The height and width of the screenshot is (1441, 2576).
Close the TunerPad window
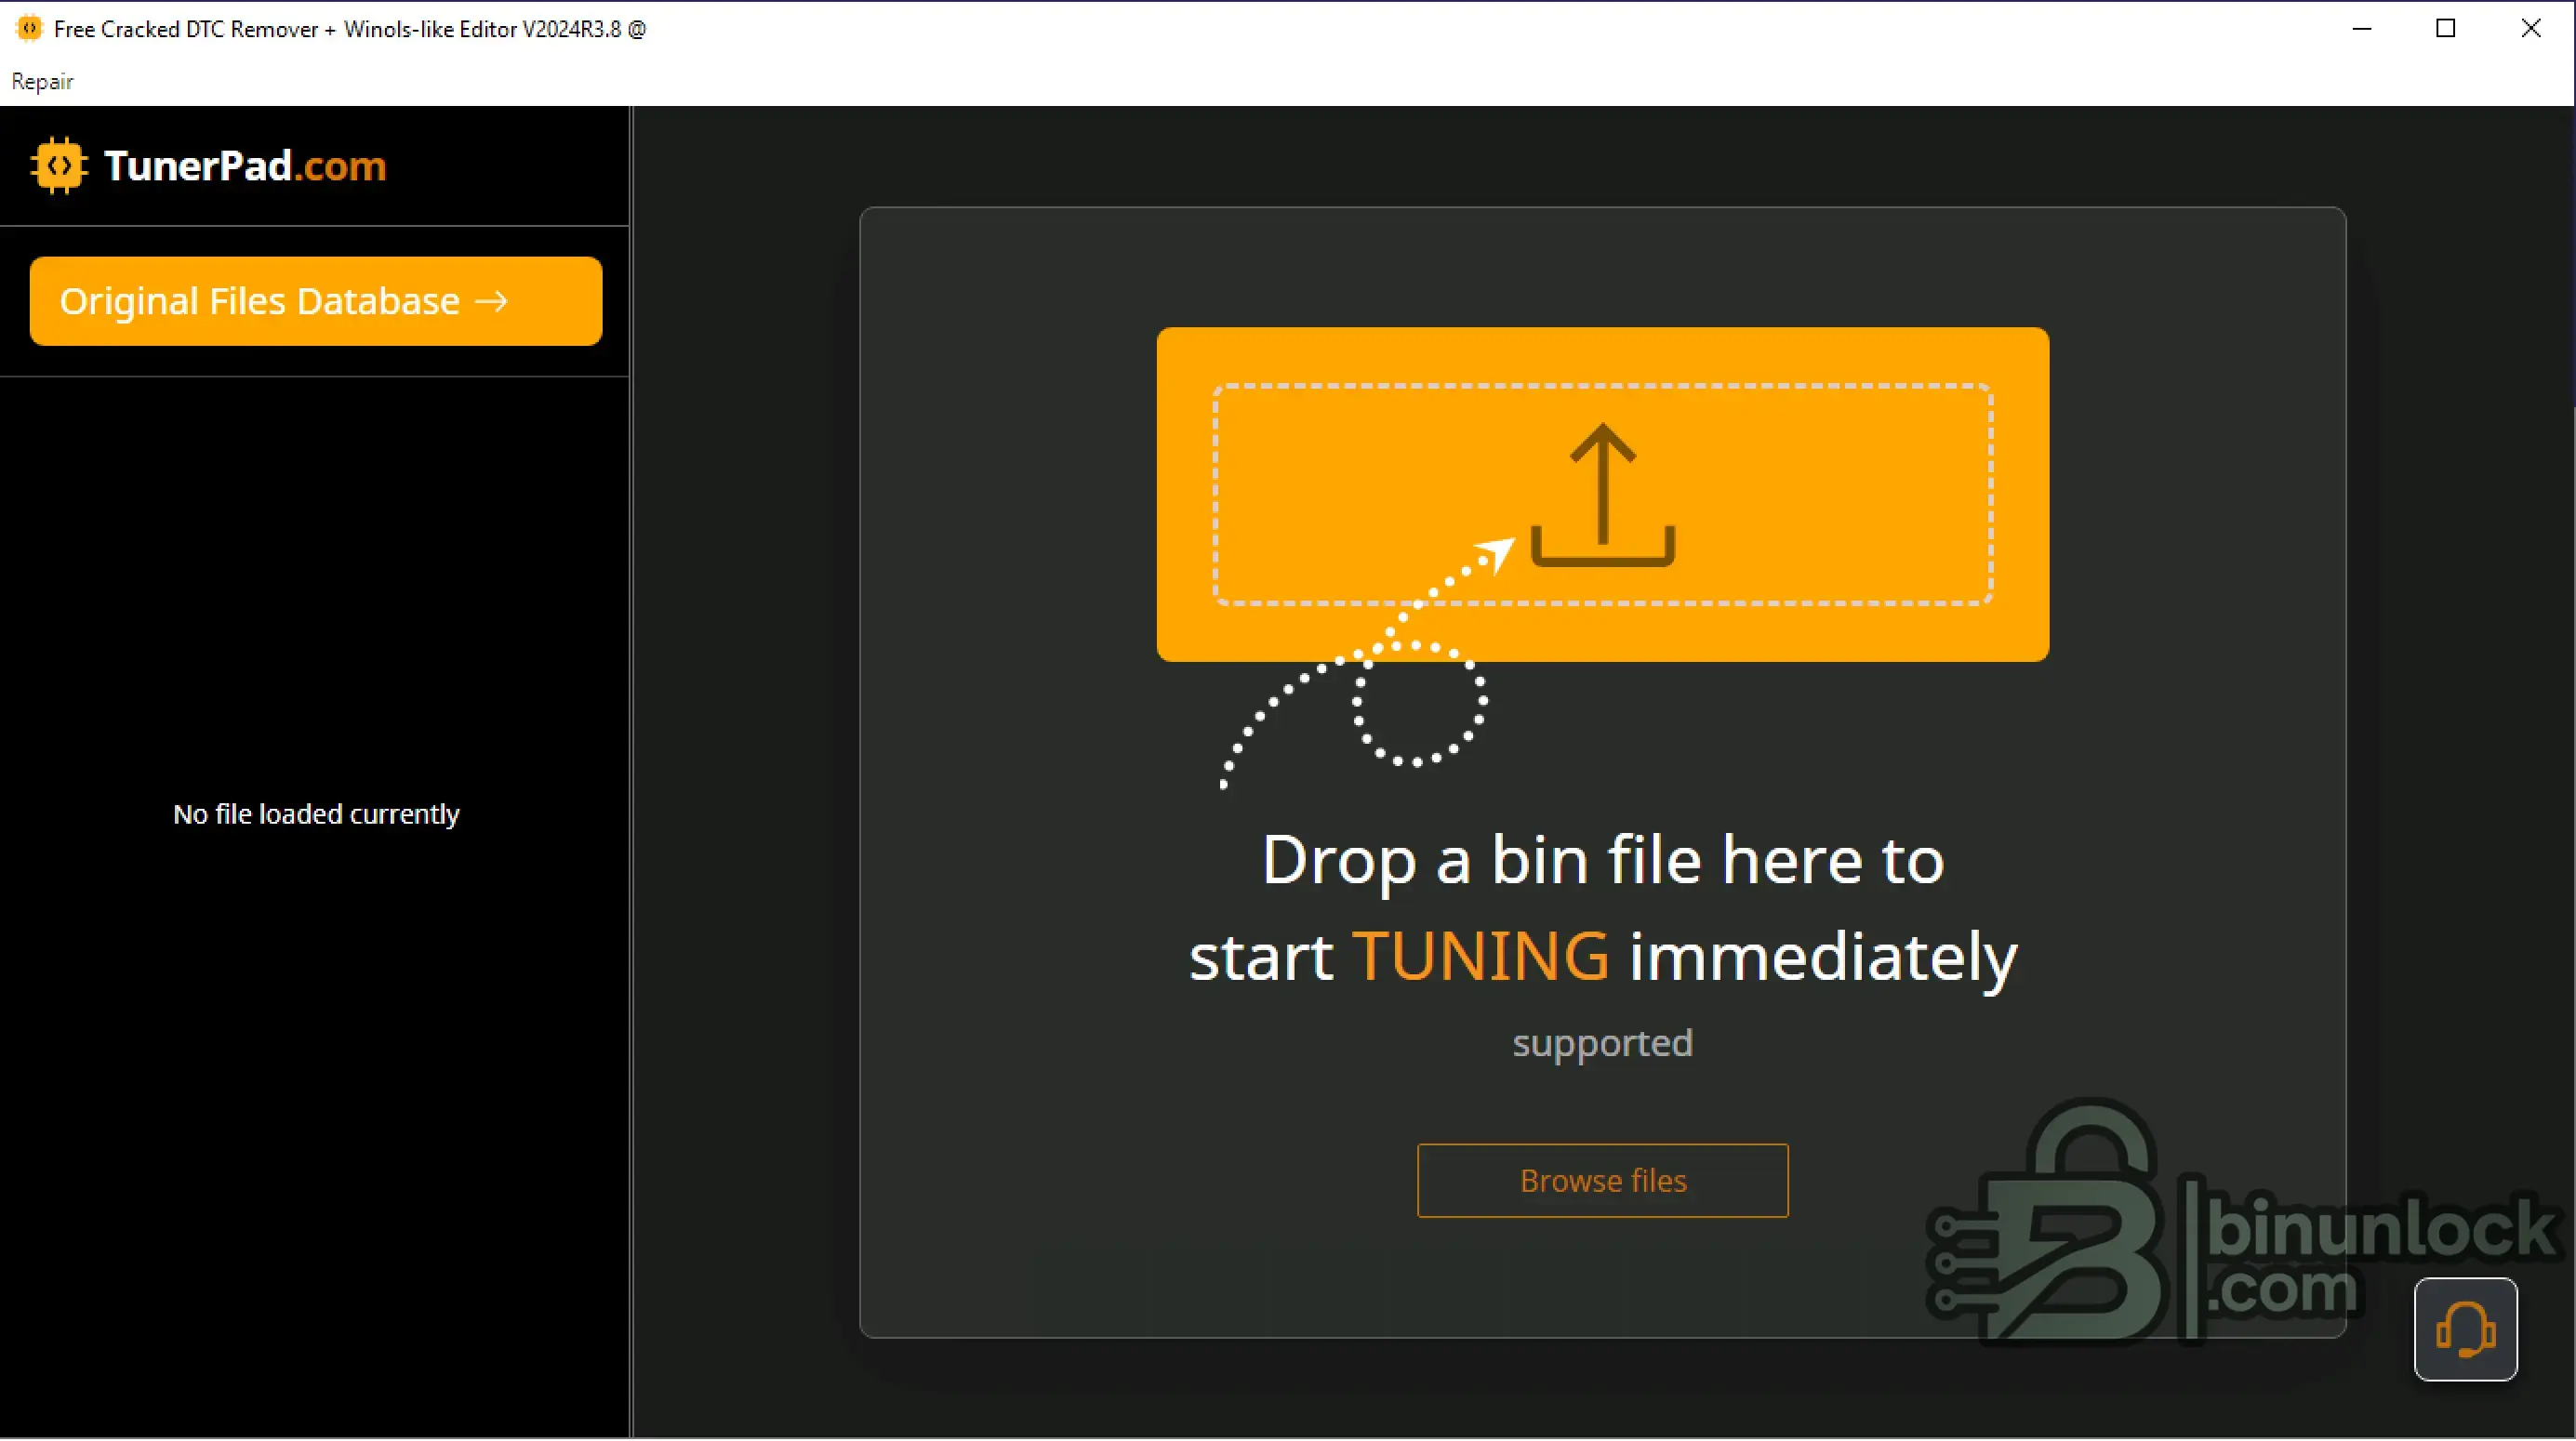(2531, 29)
